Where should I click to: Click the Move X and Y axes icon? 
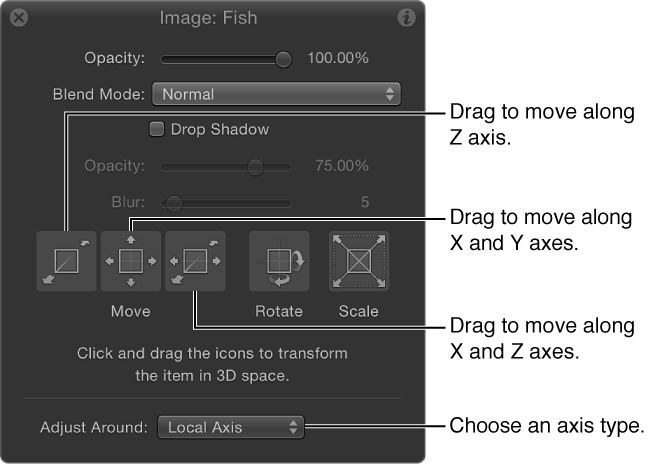point(131,261)
